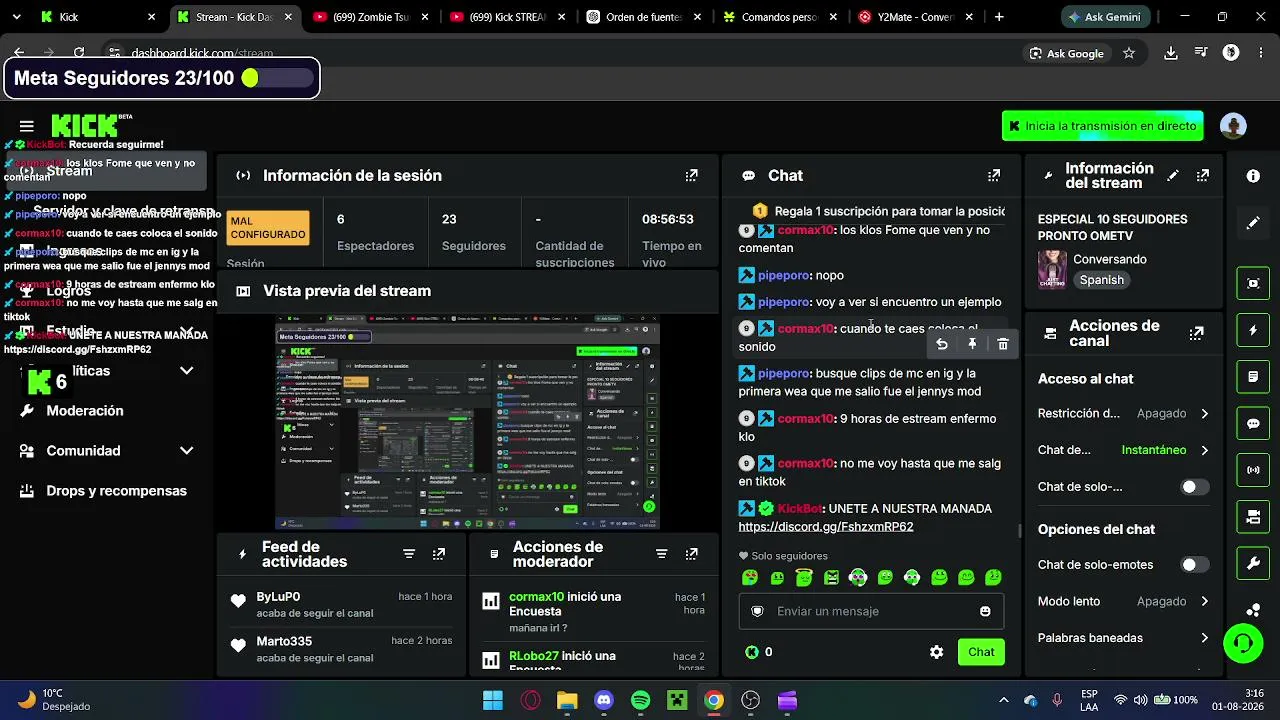Open the Windows Start menu
Image resolution: width=1280 pixels, height=720 pixels.
click(x=493, y=700)
